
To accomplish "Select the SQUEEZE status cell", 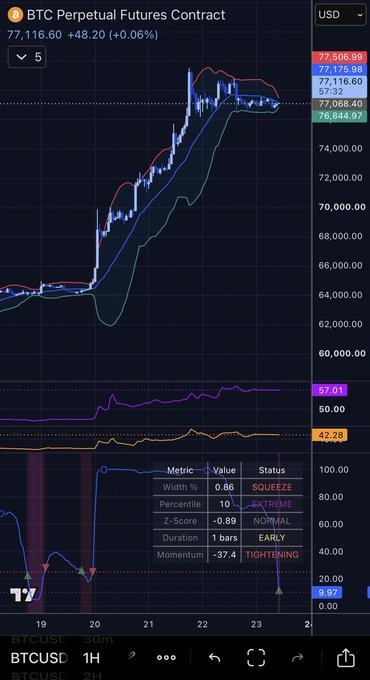I will coord(272,487).
